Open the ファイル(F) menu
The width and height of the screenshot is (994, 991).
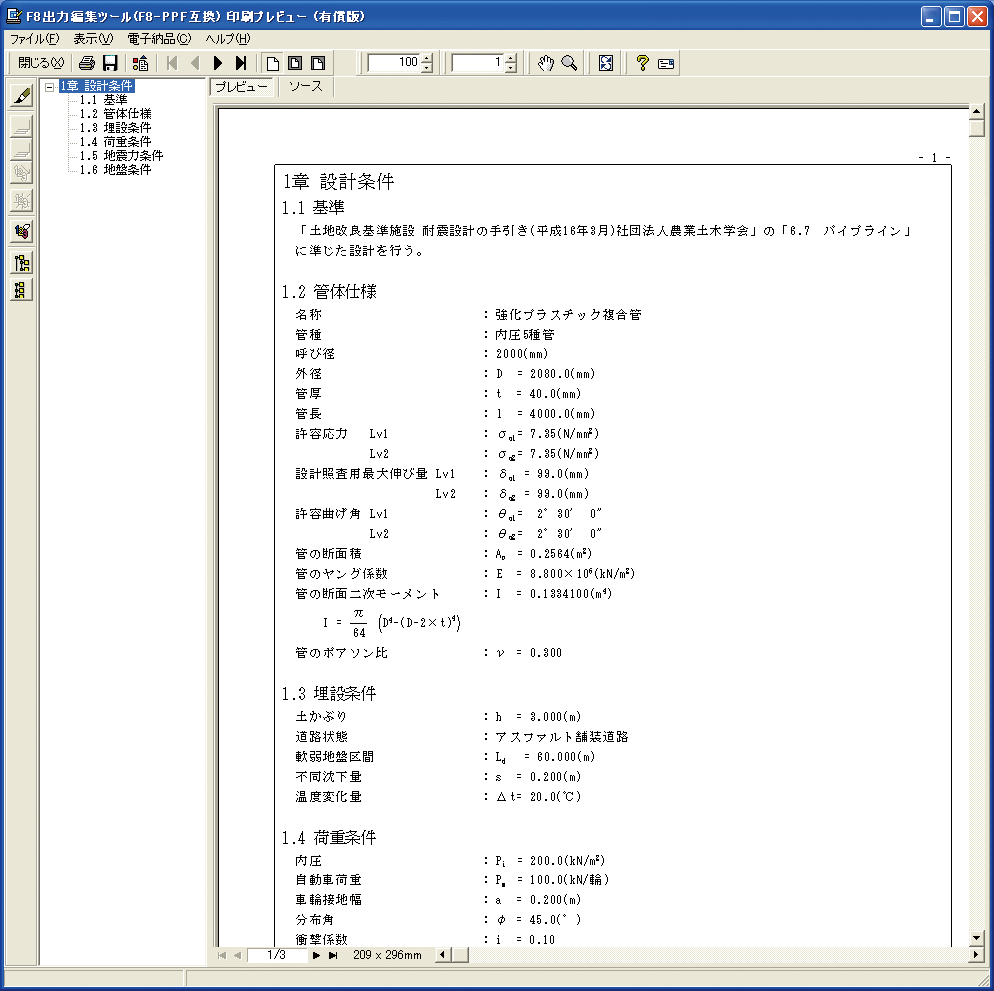(34, 39)
